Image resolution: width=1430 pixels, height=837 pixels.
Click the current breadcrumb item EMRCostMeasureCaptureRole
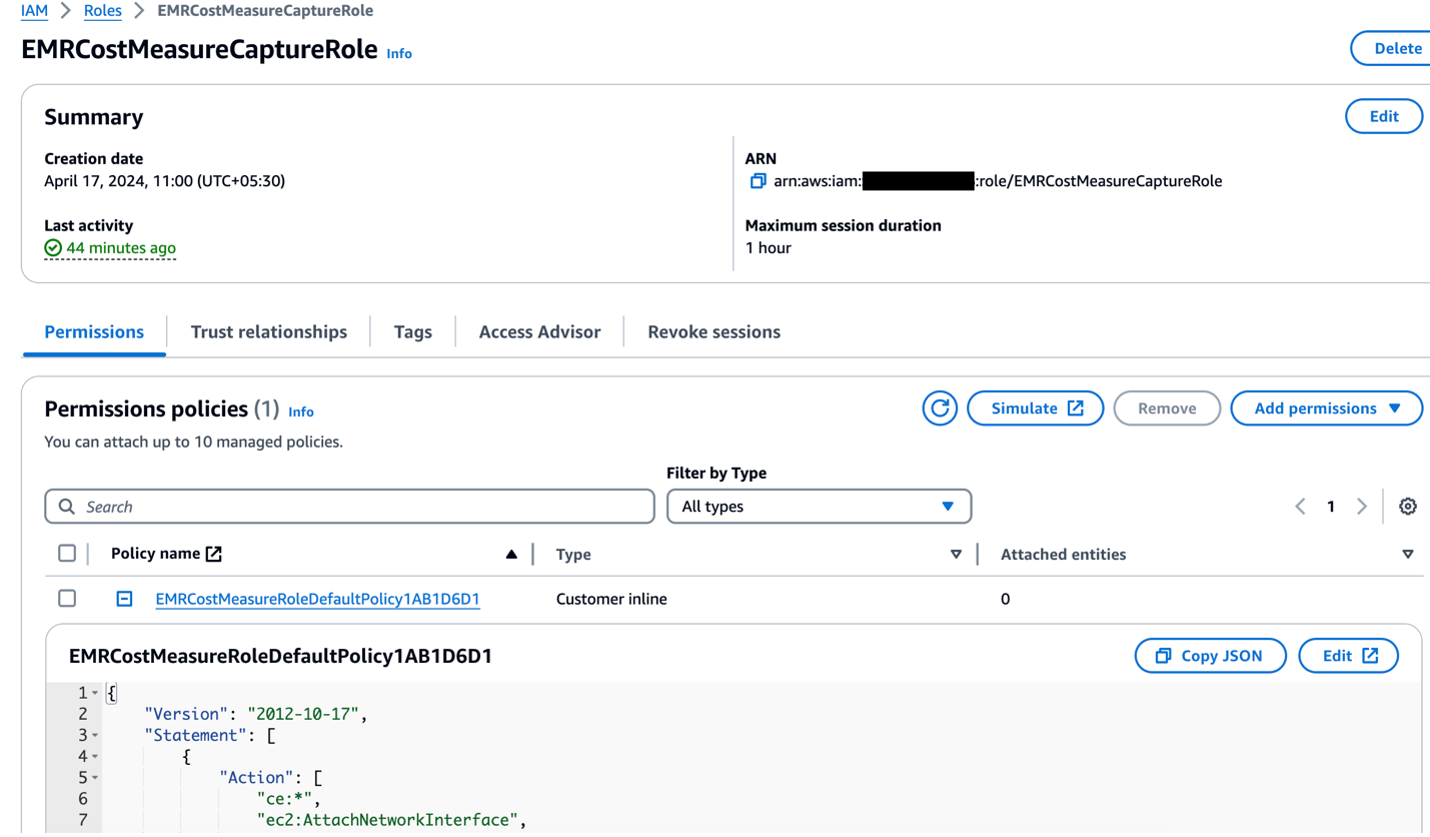coord(265,11)
